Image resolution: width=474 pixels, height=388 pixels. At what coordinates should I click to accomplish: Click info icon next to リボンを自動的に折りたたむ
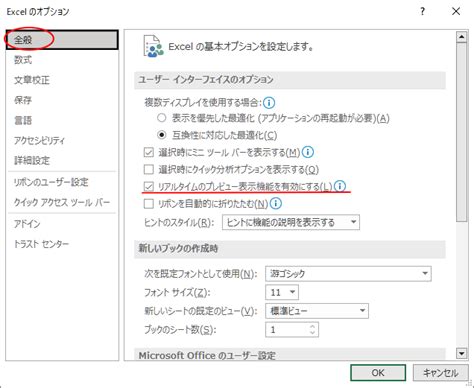click(x=276, y=203)
